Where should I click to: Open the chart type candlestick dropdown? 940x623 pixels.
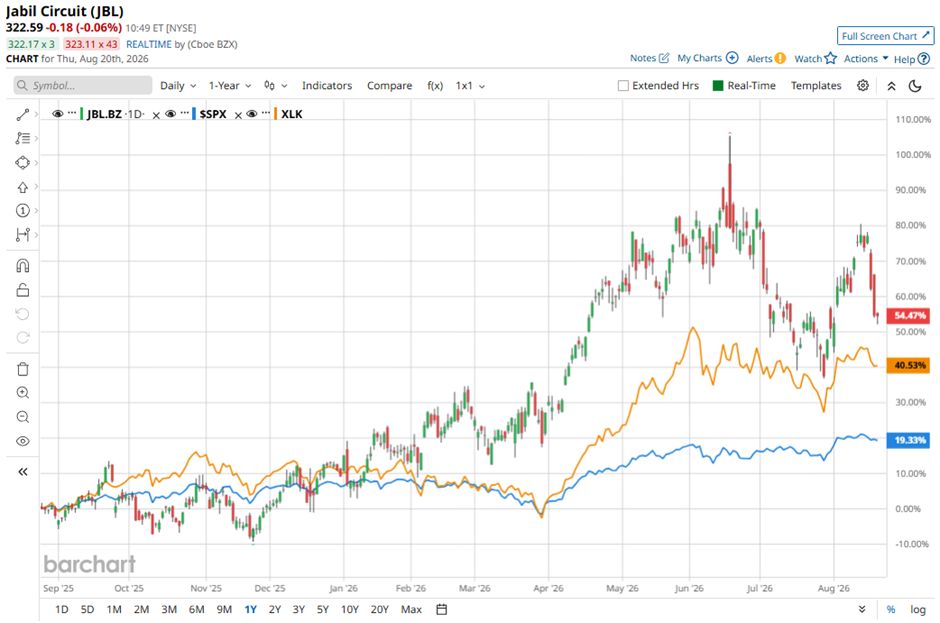[275, 86]
